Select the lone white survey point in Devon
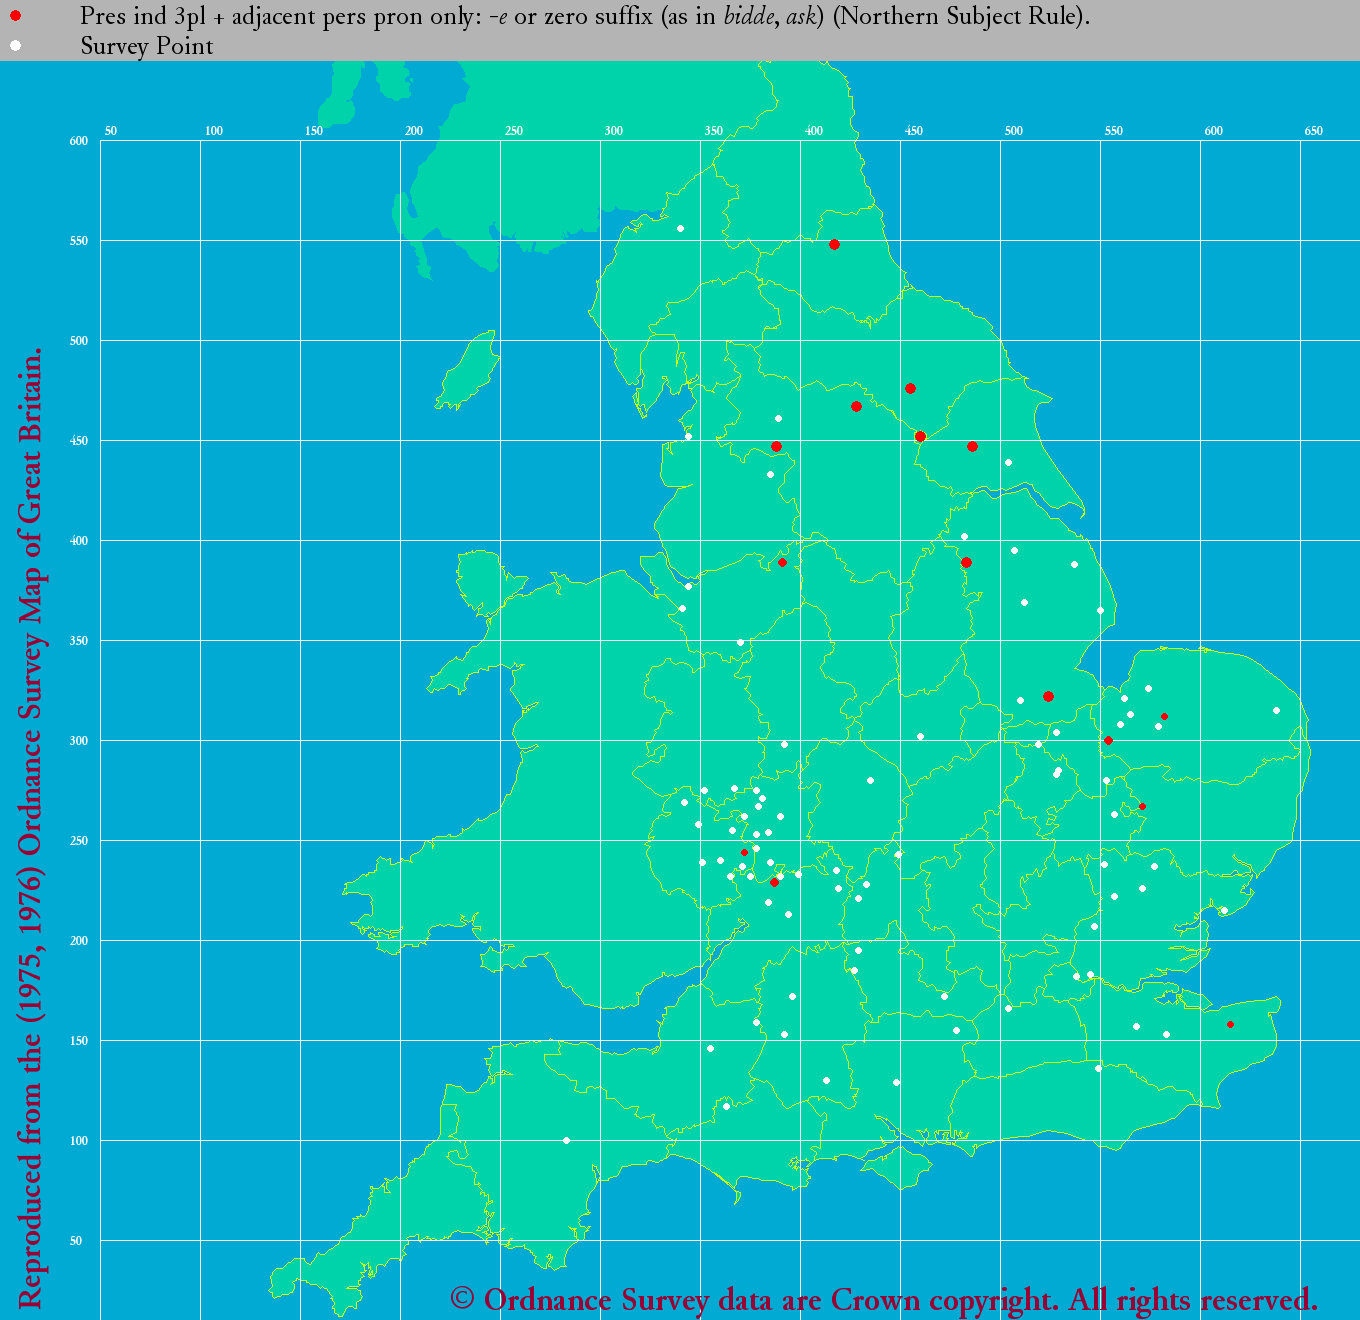Image resolution: width=1360 pixels, height=1320 pixels. (566, 1140)
